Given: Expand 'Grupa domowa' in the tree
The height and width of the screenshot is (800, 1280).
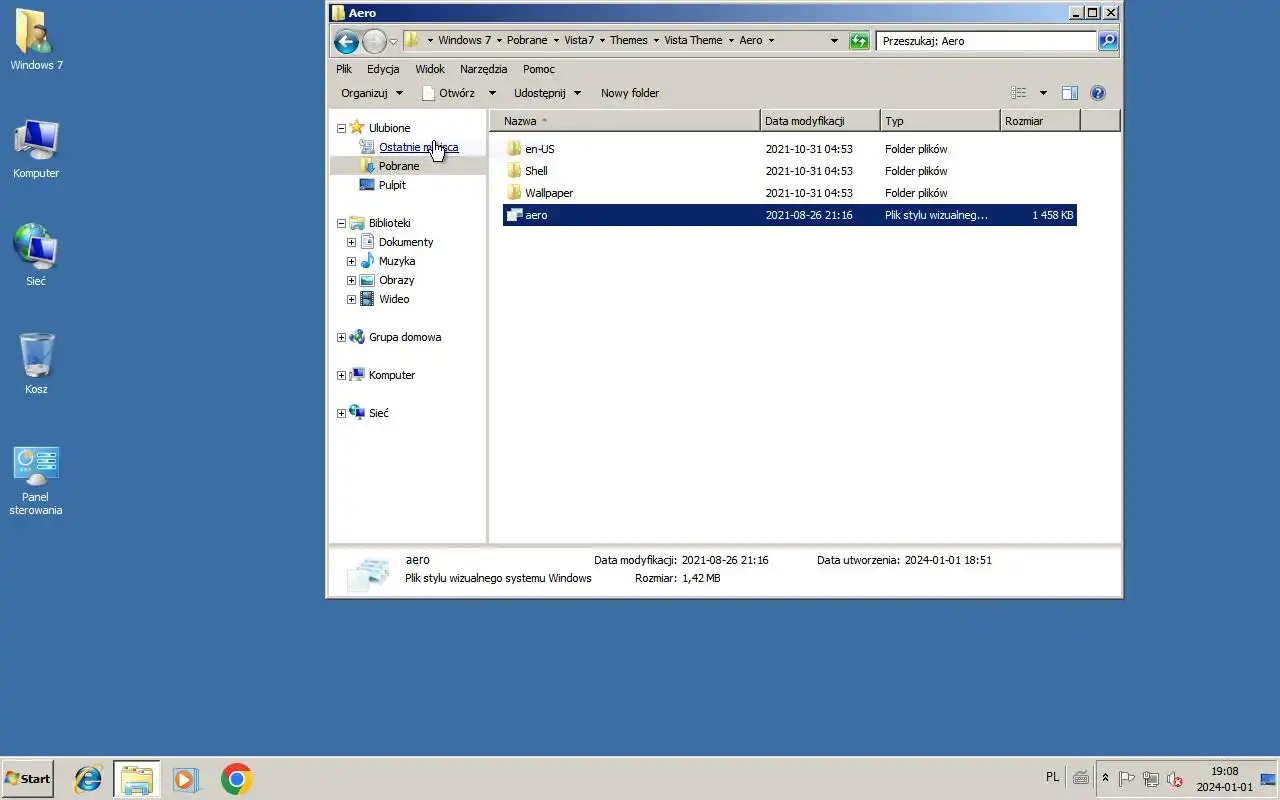Looking at the screenshot, I should [341, 337].
